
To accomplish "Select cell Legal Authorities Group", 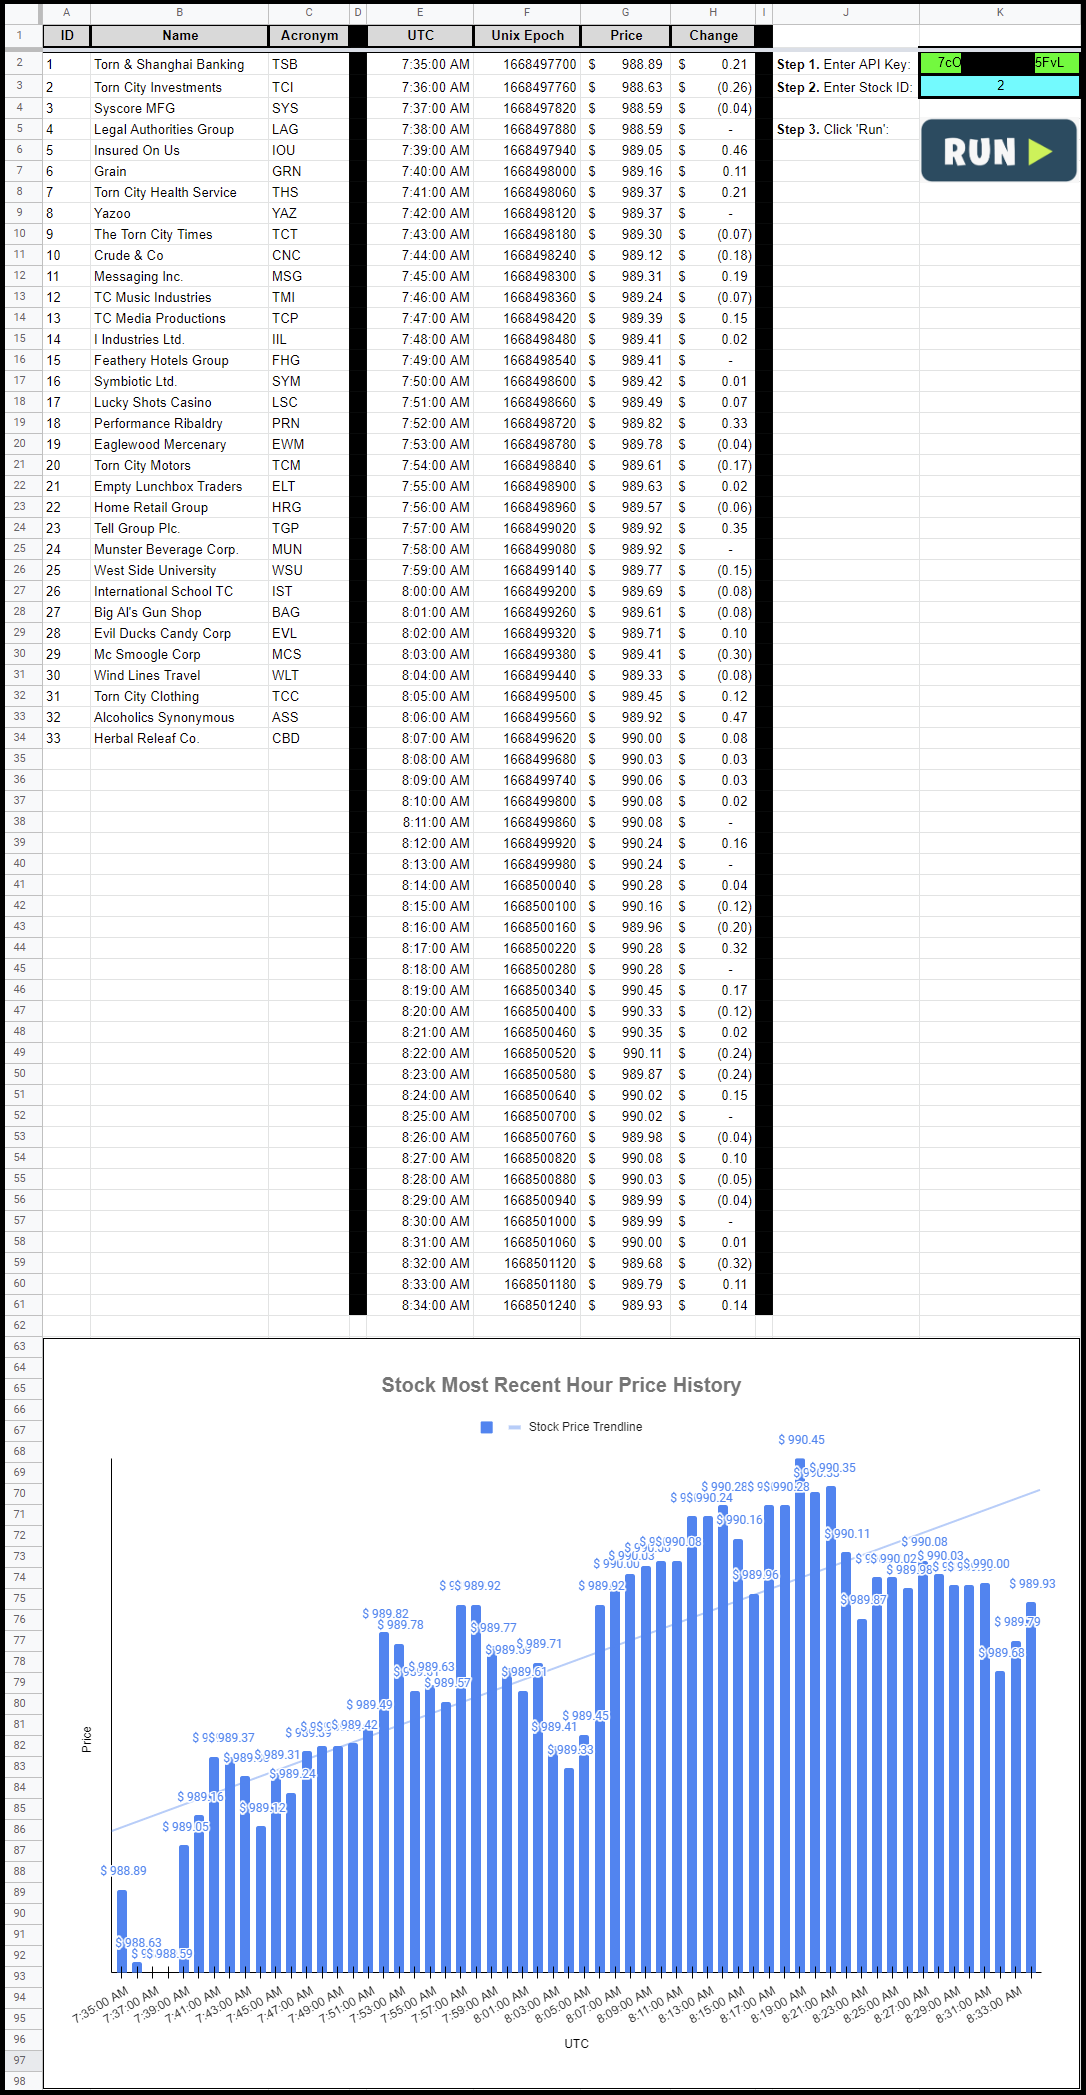I will (x=180, y=129).
